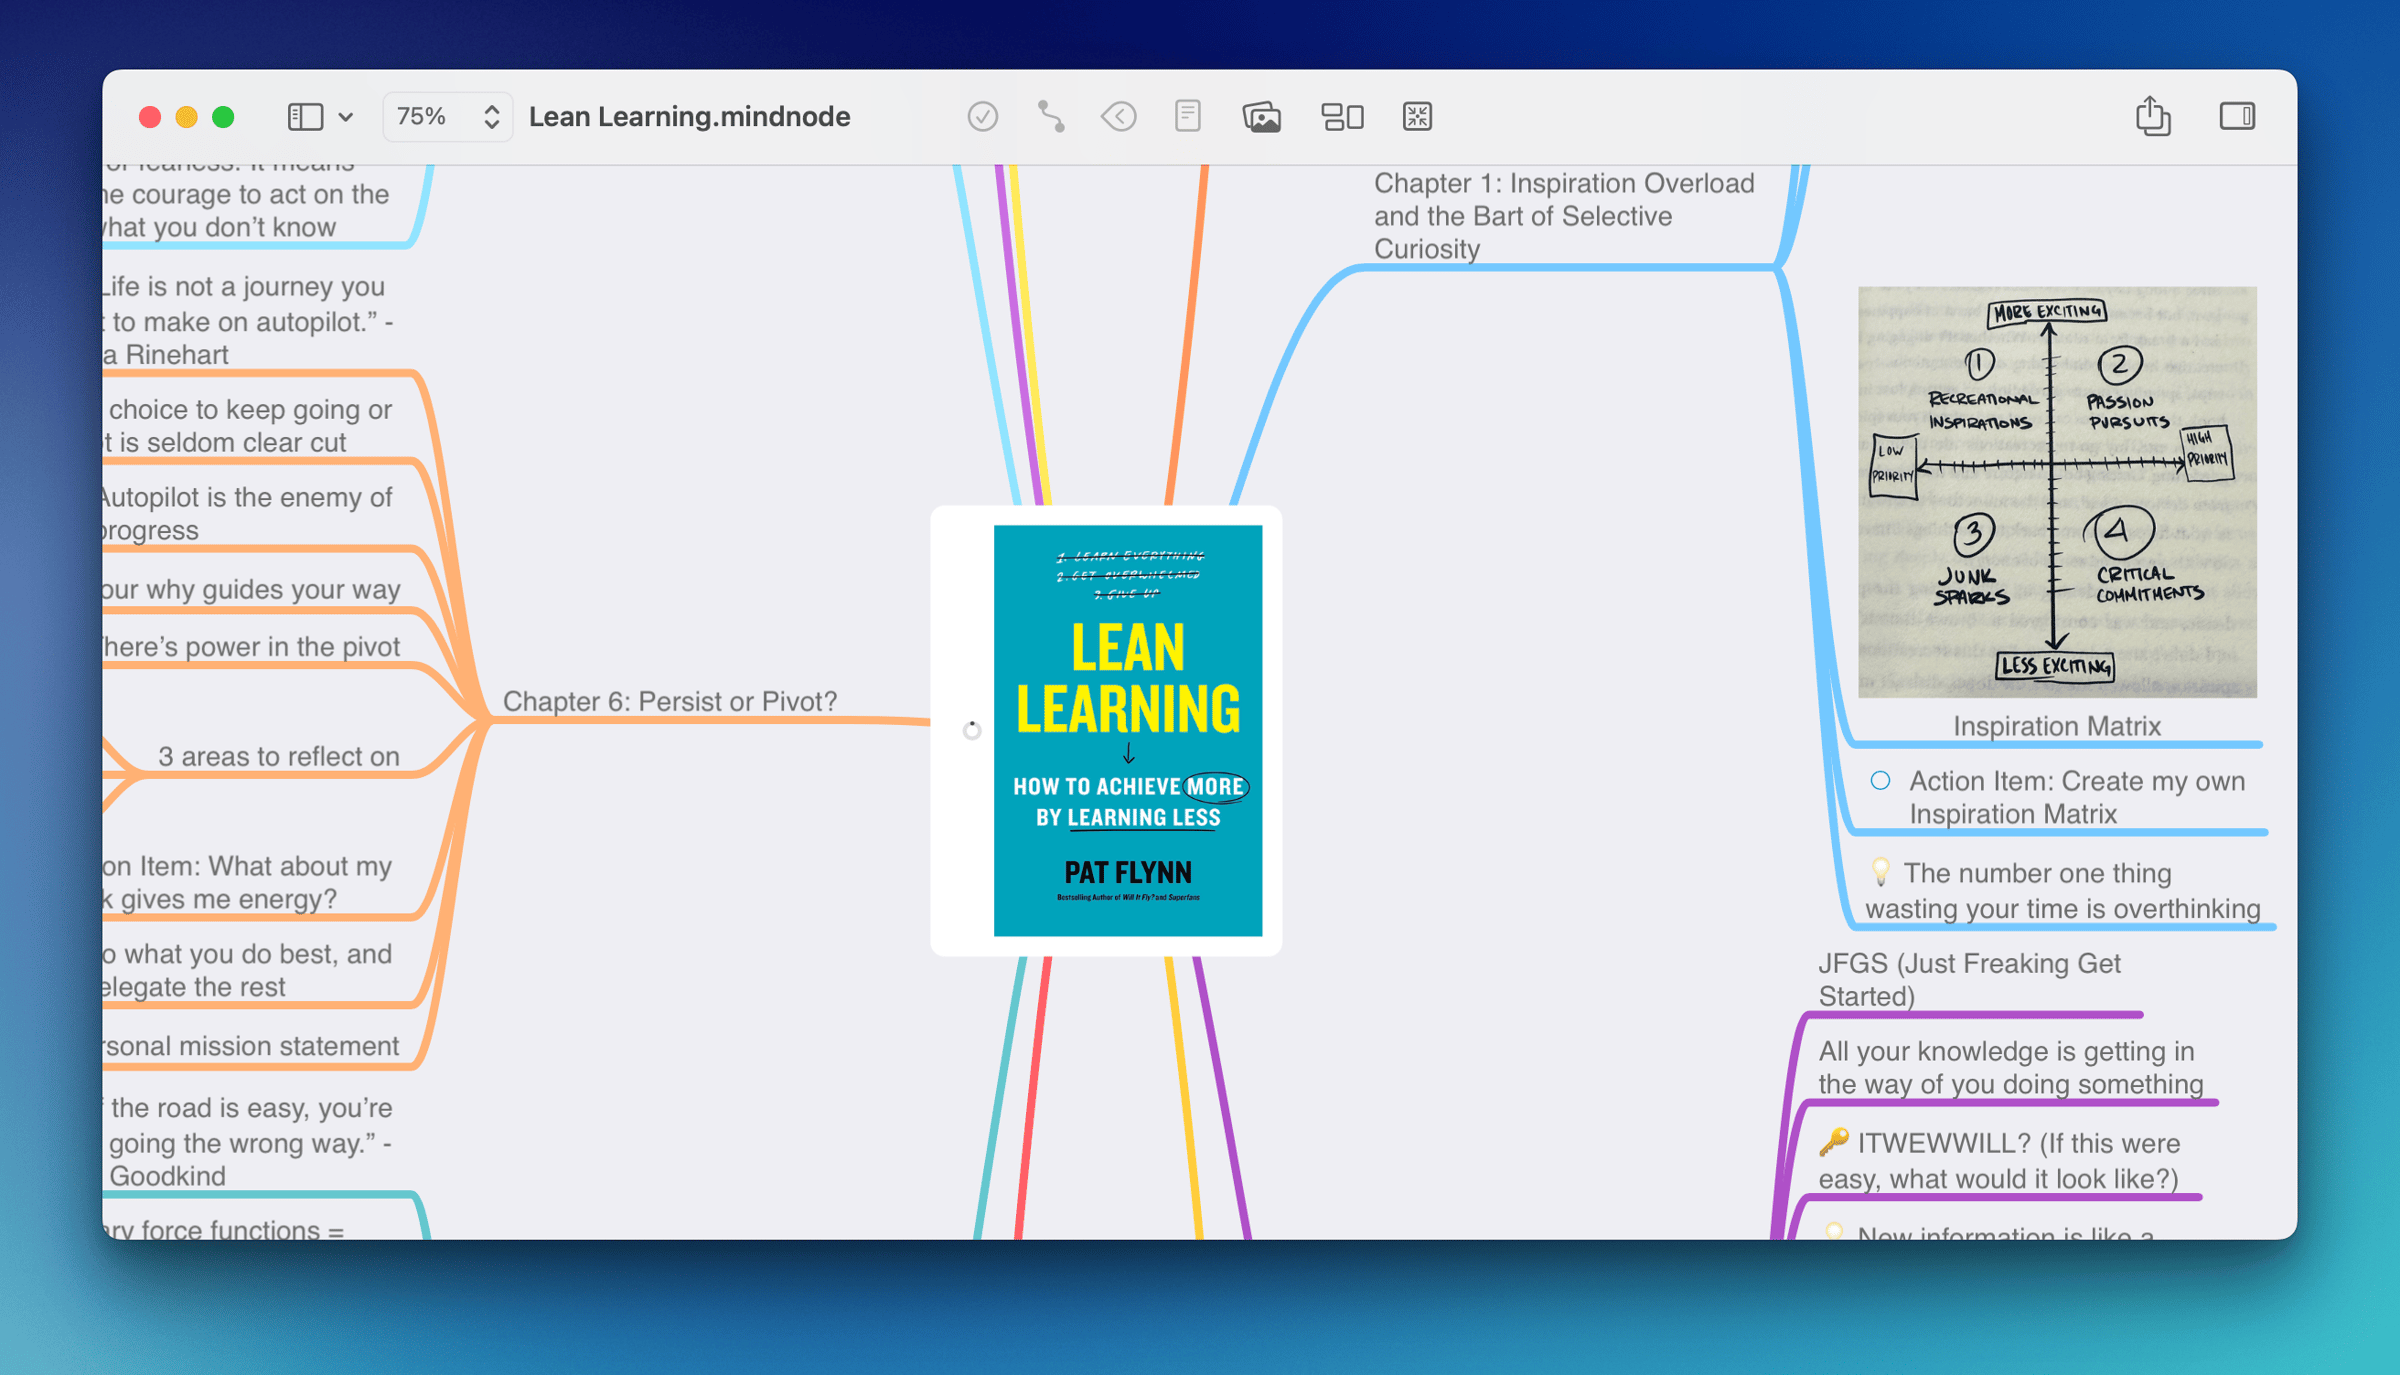Select the Autopilot is the enemy node
The height and width of the screenshot is (1375, 2400).
coord(247,514)
